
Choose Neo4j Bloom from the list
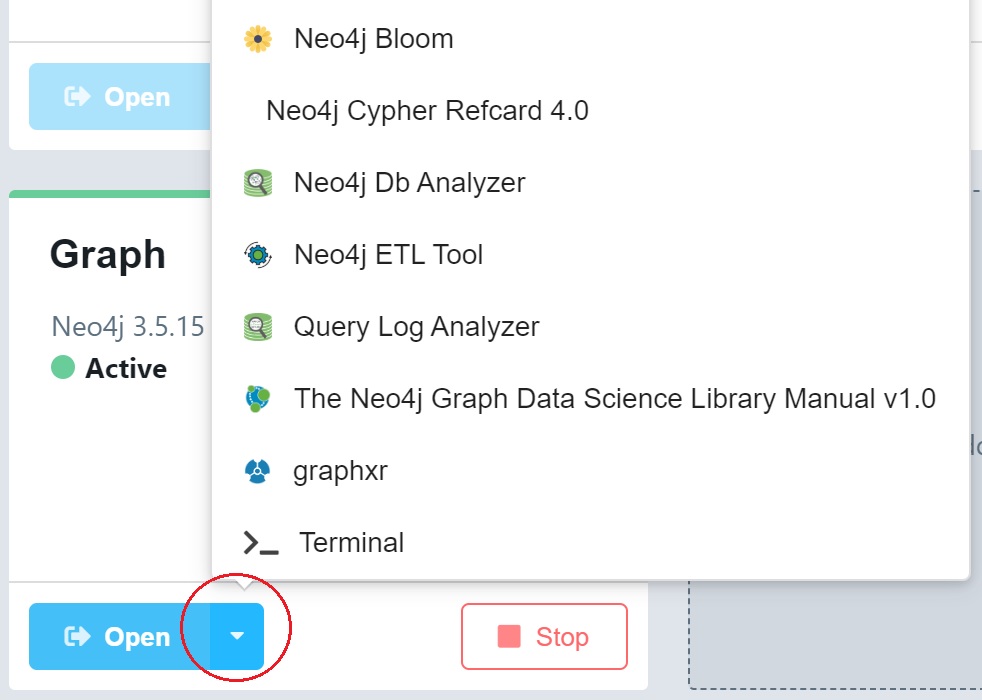(x=591, y=39)
